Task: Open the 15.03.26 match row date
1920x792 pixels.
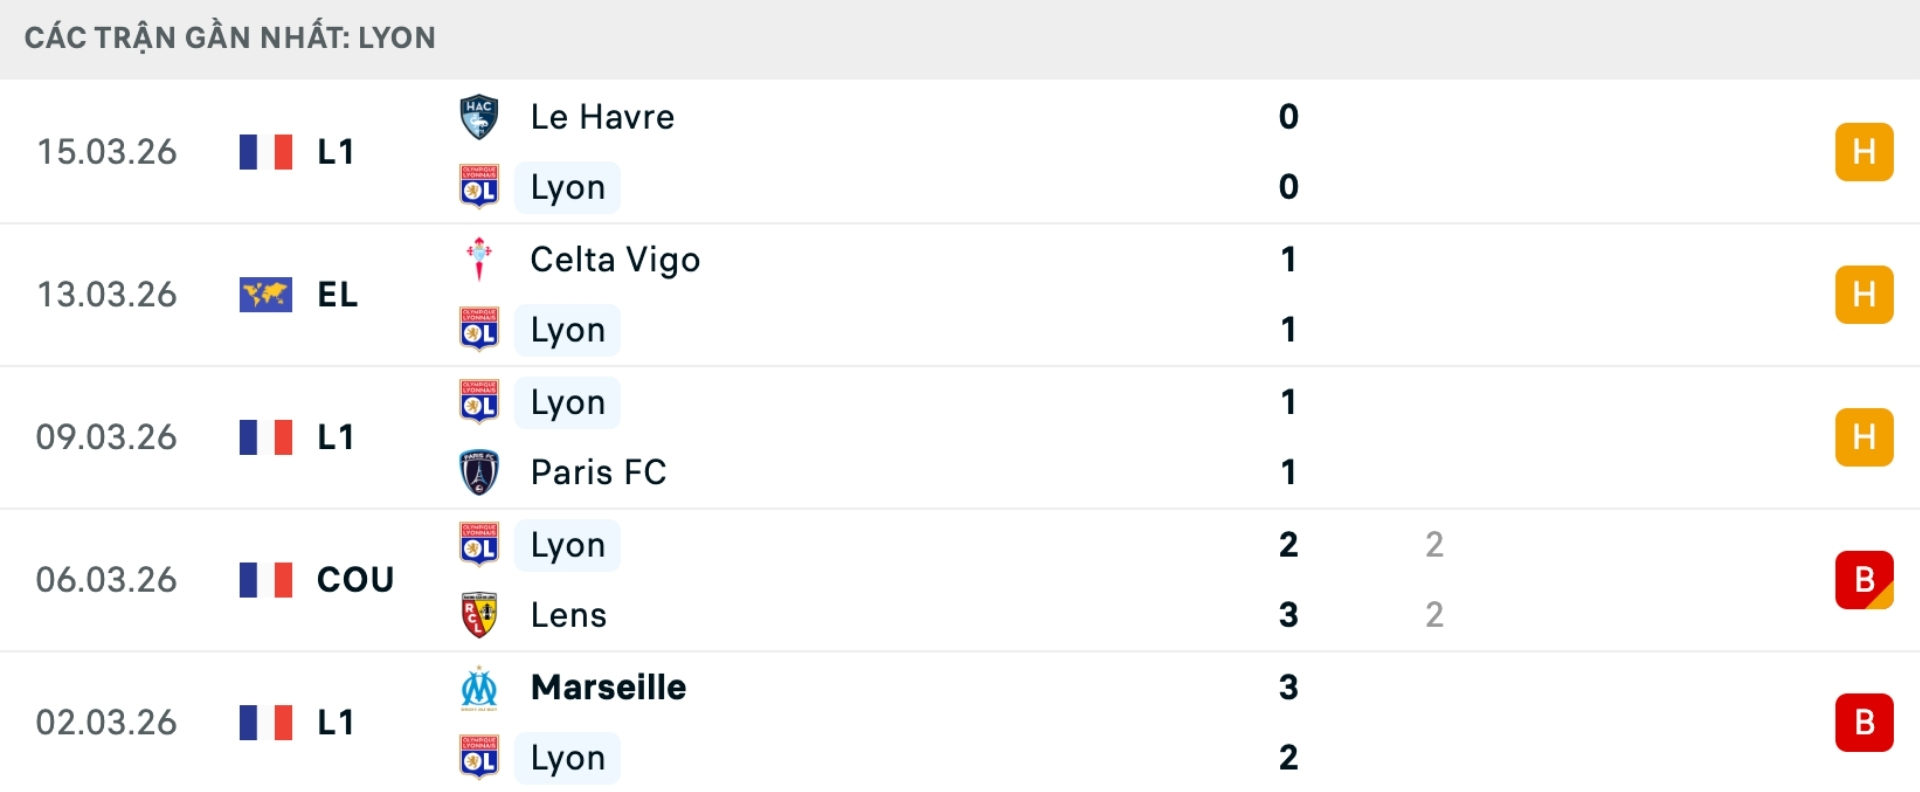Action: pos(107,152)
